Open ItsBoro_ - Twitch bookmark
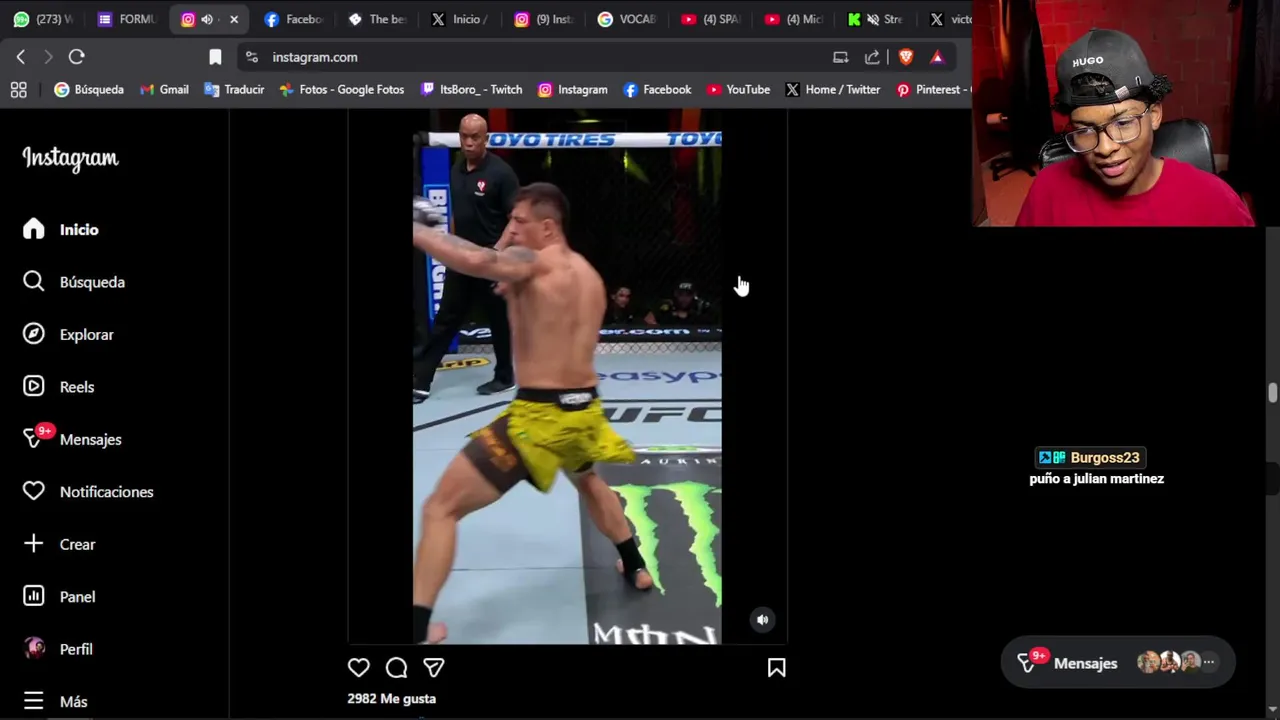This screenshot has height=720, width=1280. (471, 90)
